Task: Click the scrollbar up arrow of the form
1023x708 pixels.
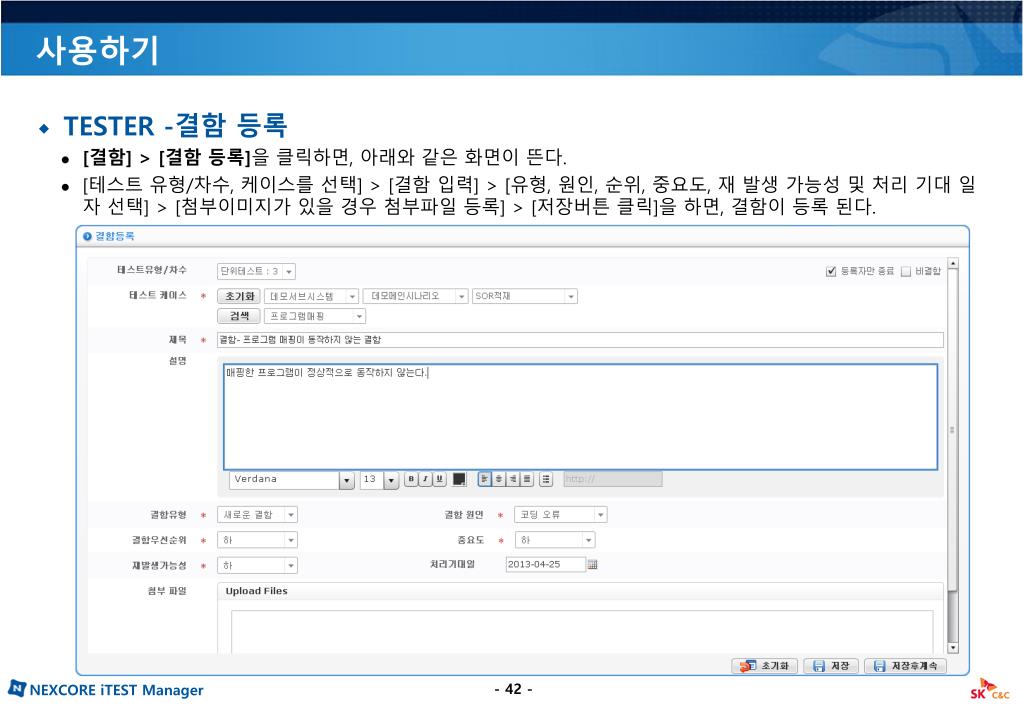Action: [x=953, y=263]
